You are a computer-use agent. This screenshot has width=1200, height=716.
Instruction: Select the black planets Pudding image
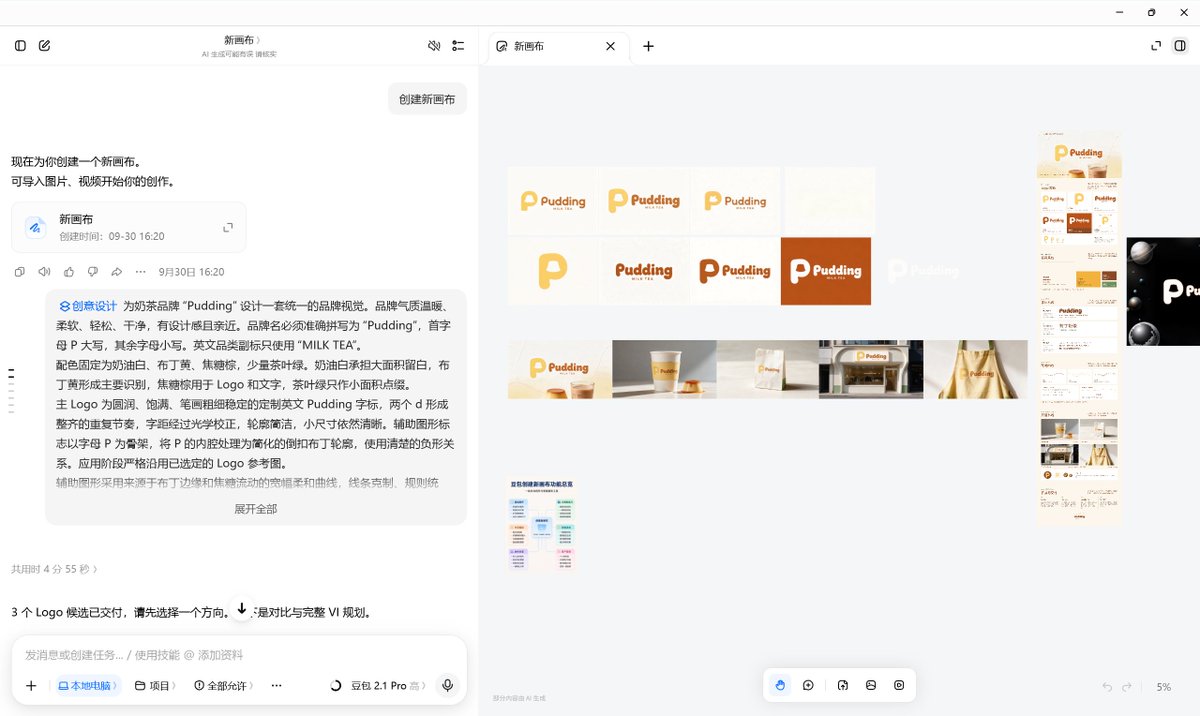coord(1164,291)
